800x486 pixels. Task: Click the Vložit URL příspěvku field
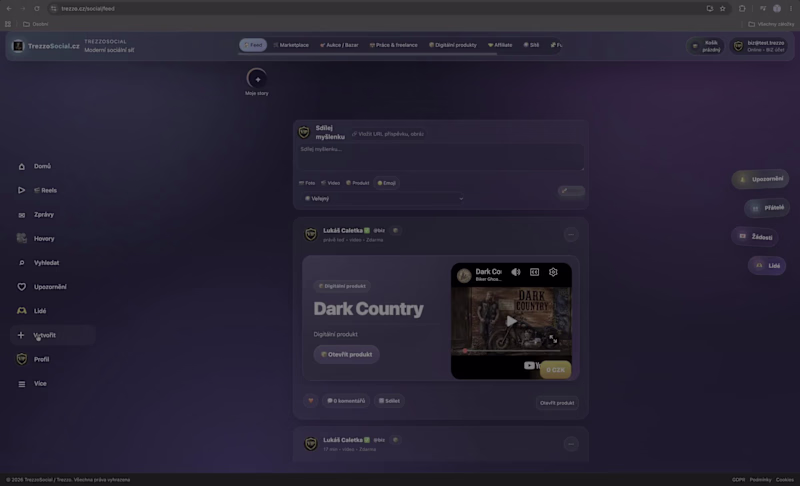(x=388, y=134)
